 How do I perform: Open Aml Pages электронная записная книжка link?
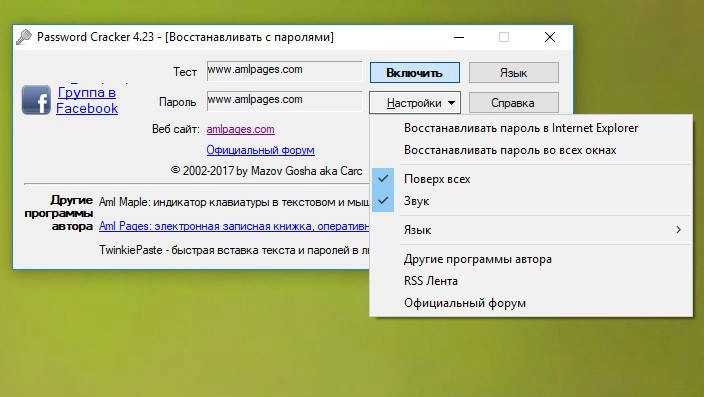click(234, 226)
